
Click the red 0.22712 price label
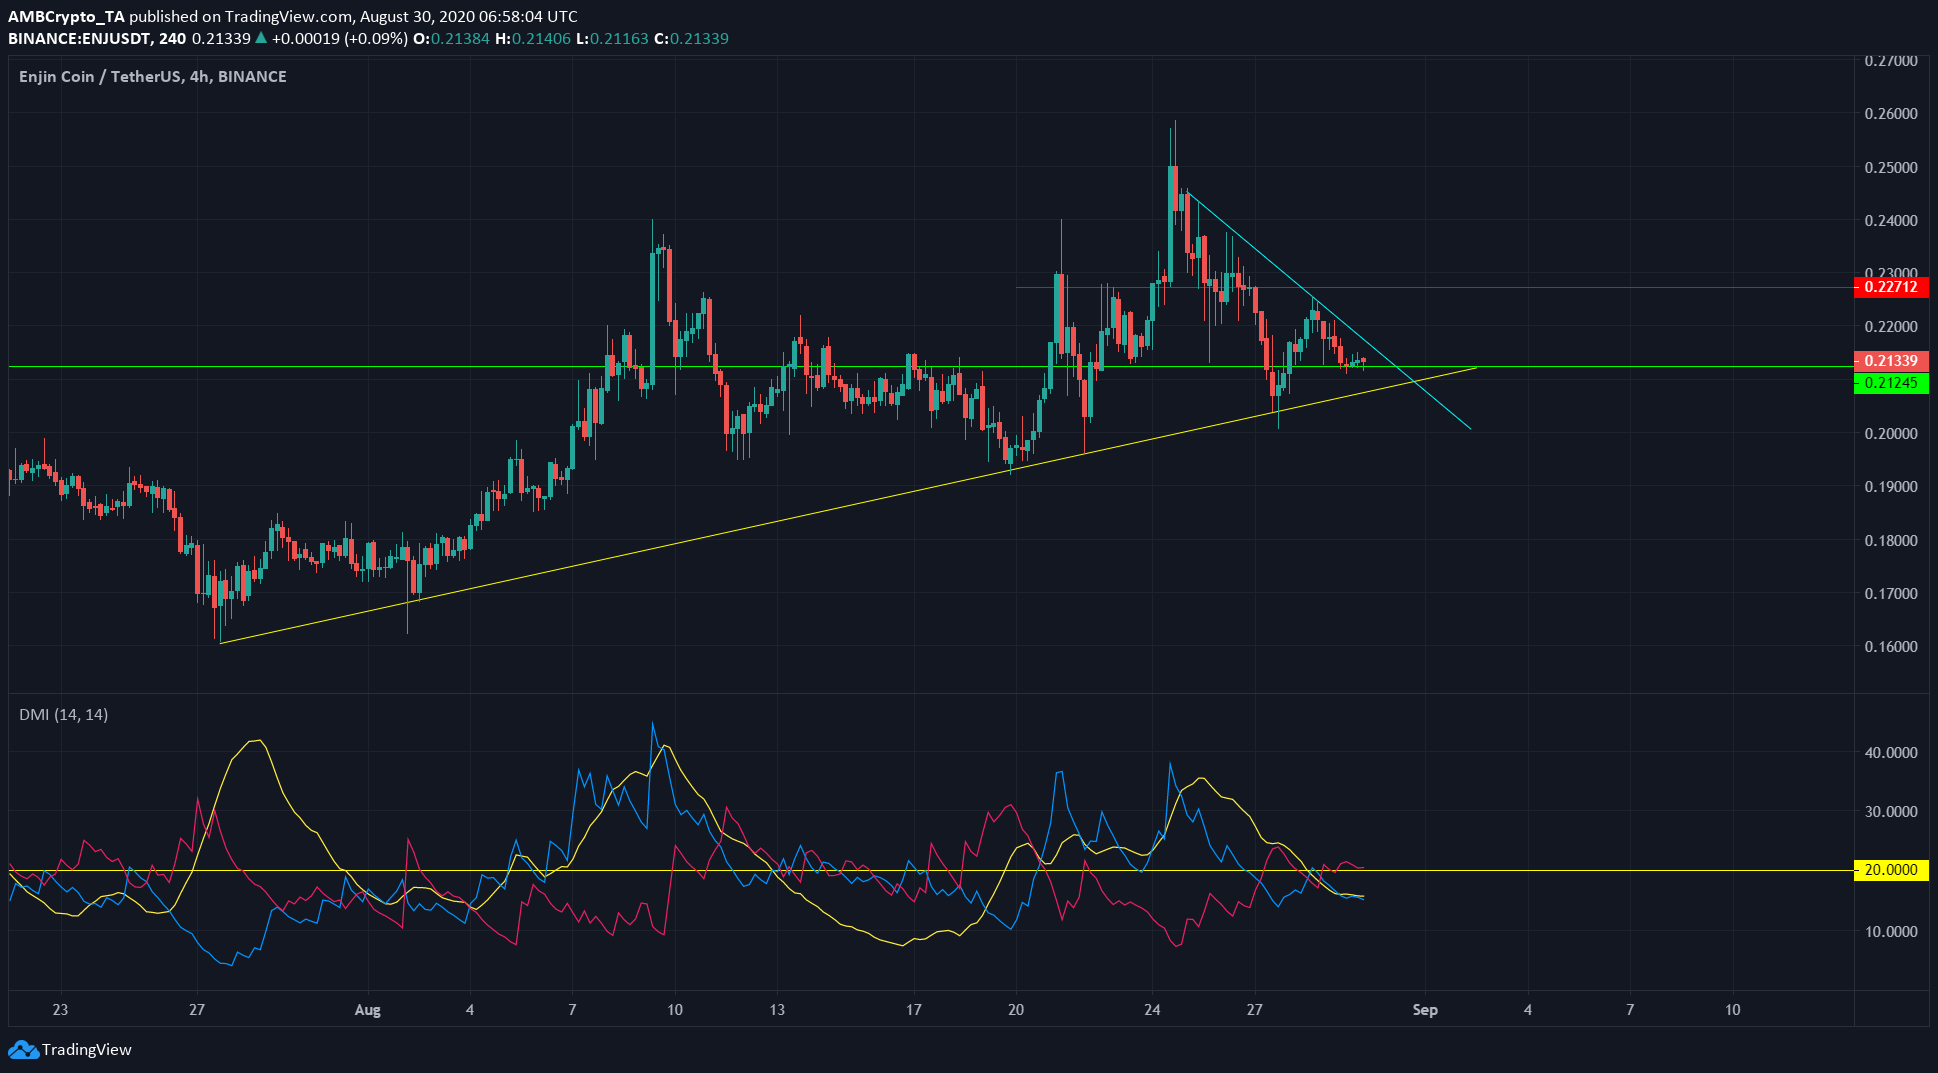tap(1890, 287)
